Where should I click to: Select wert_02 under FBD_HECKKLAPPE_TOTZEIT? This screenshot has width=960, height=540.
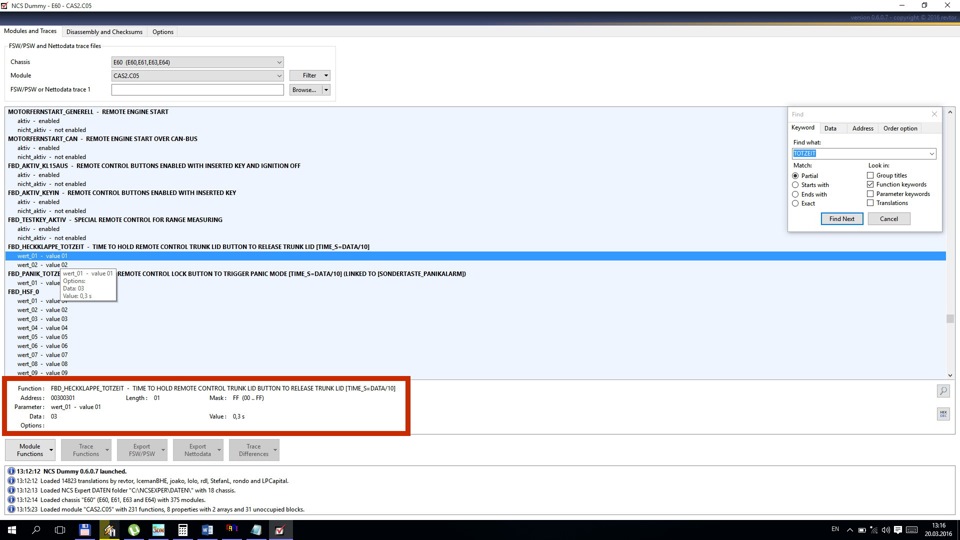point(475,265)
